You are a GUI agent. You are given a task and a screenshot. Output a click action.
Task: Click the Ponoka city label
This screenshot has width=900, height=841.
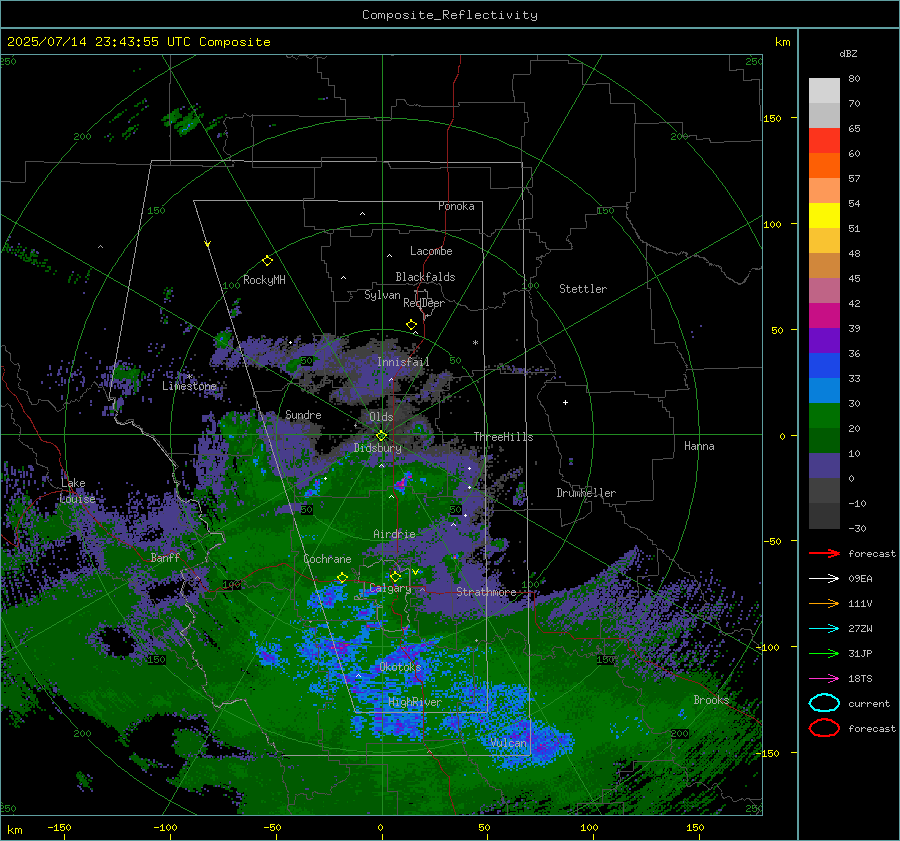(x=456, y=206)
